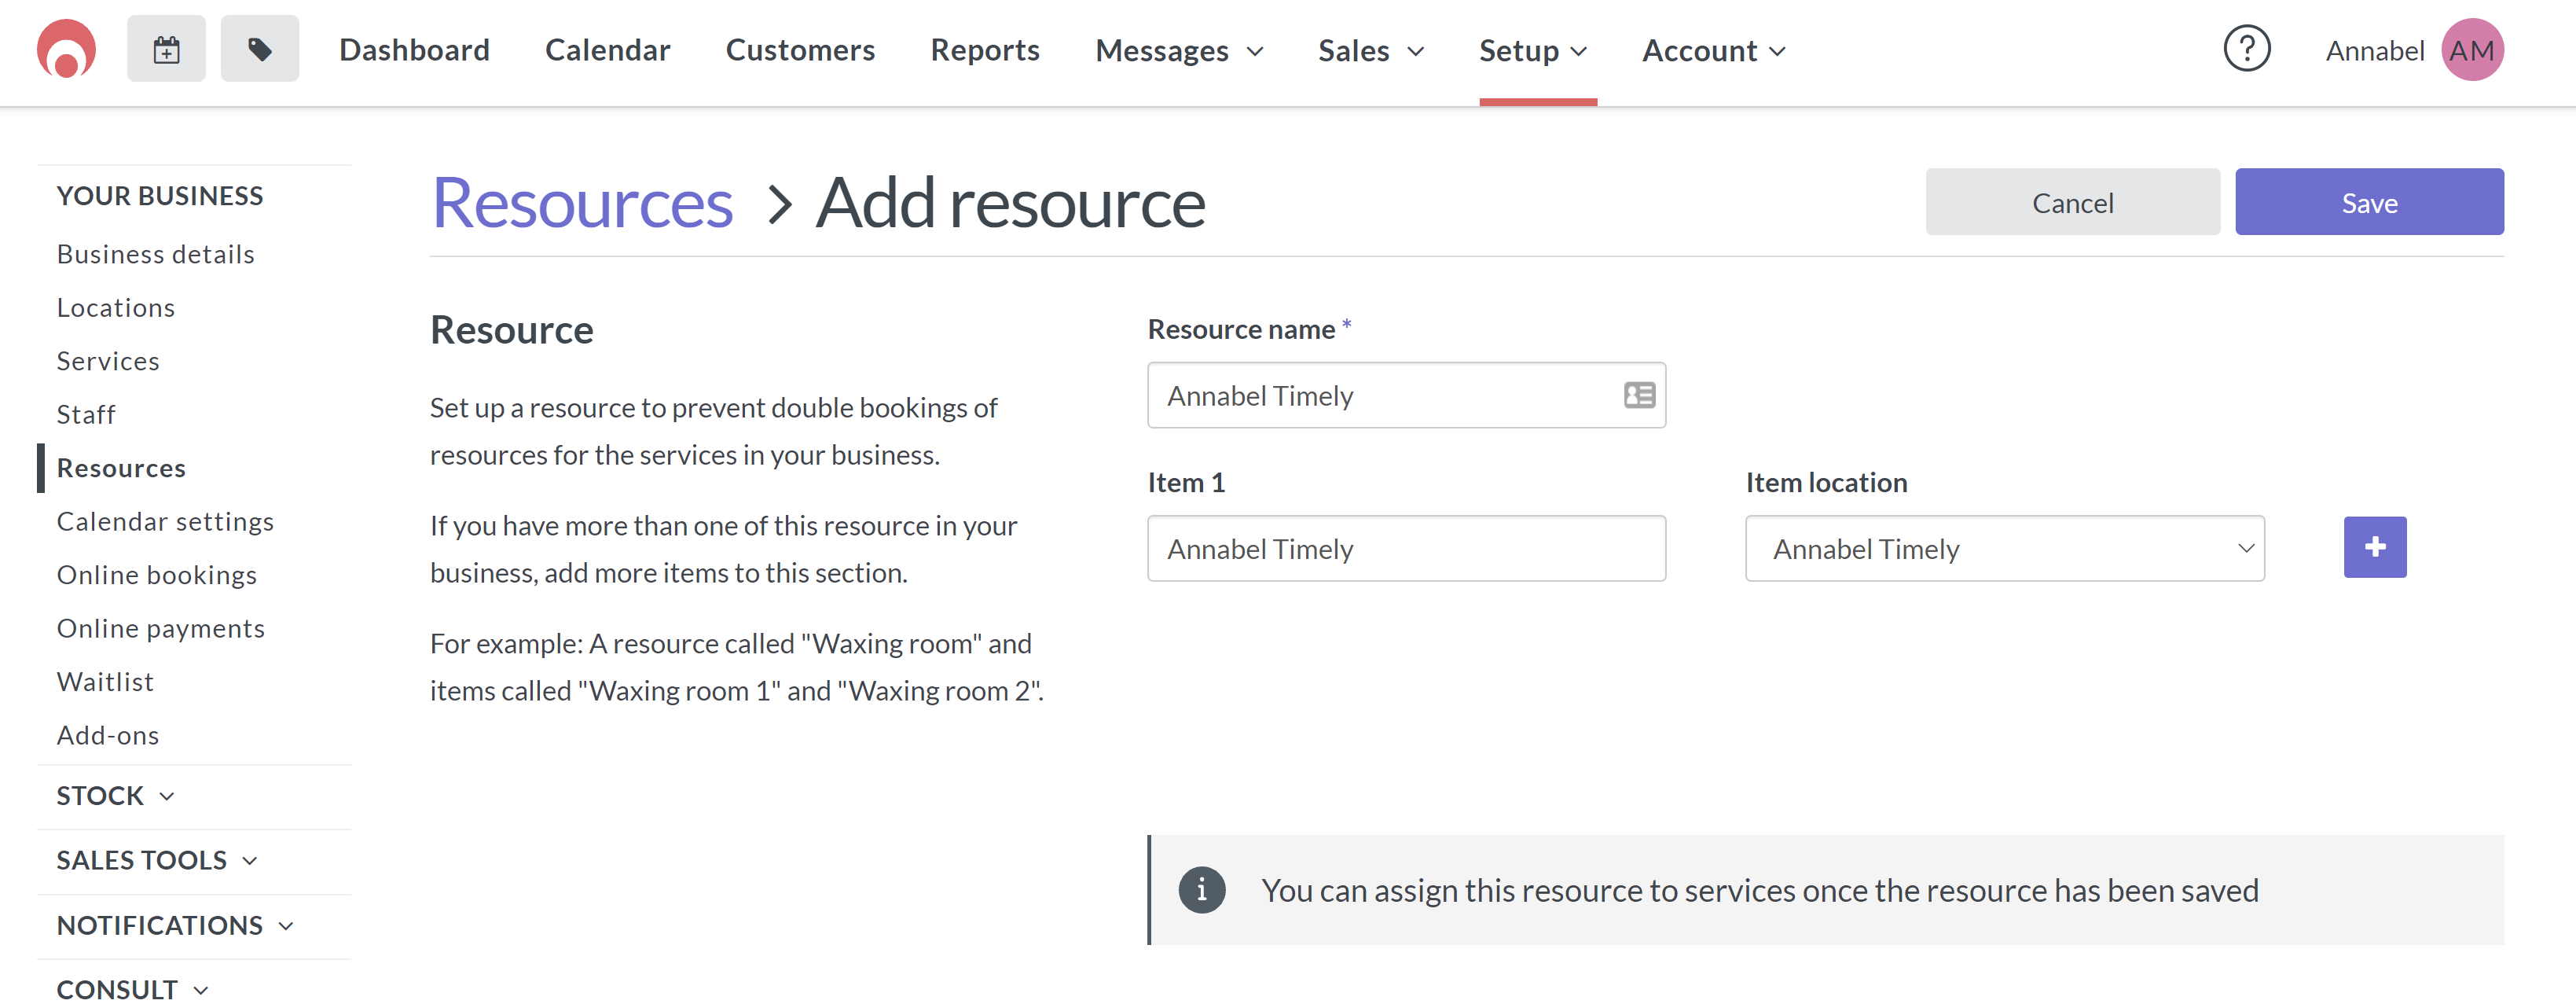Viewport: 2576px width, 1004px height.
Task: Open Online payments in the sidebar
Action: click(x=161, y=628)
